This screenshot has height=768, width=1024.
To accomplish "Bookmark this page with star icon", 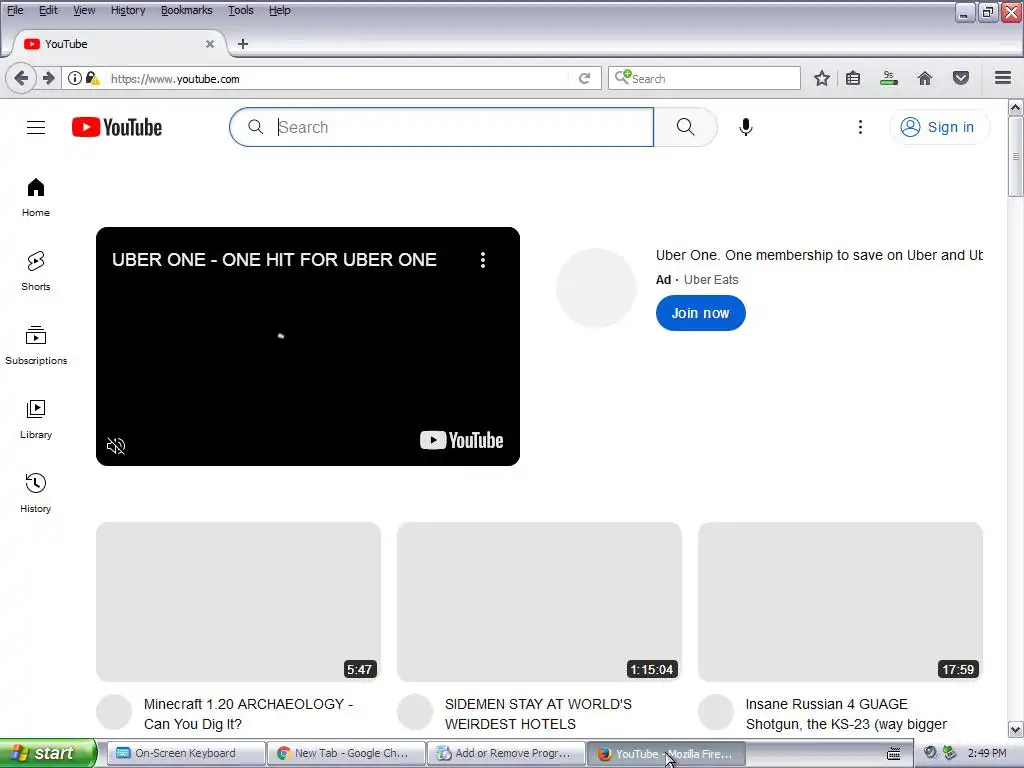I will click(822, 78).
